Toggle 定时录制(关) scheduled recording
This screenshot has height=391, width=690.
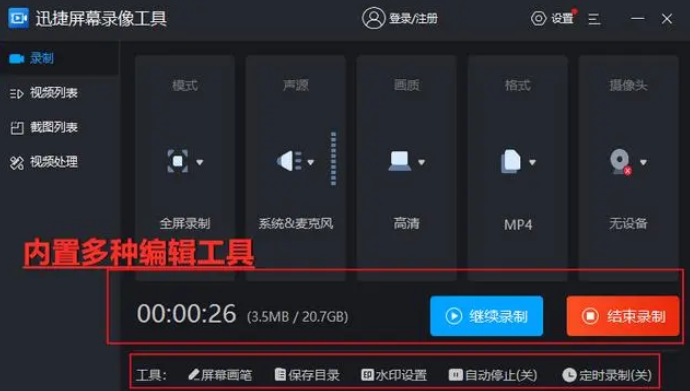tap(607, 375)
